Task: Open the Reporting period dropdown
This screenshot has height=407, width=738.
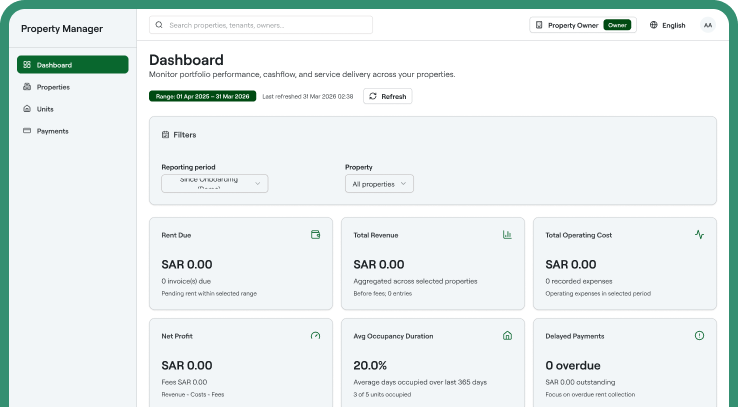Action: tap(215, 184)
